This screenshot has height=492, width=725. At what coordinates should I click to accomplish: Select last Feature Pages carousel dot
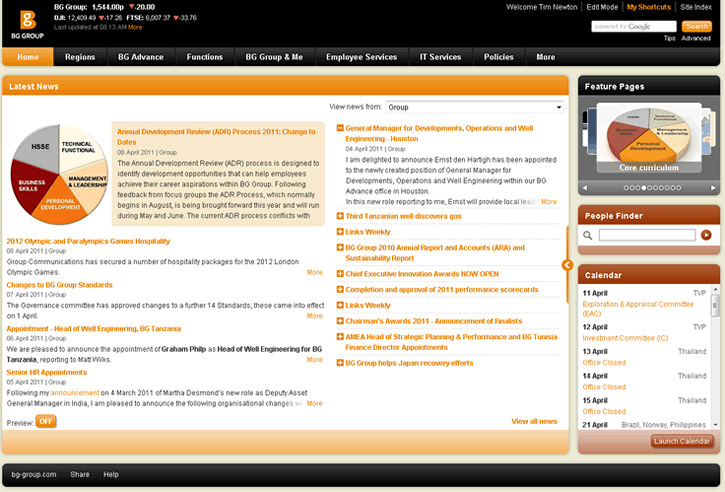coord(679,188)
